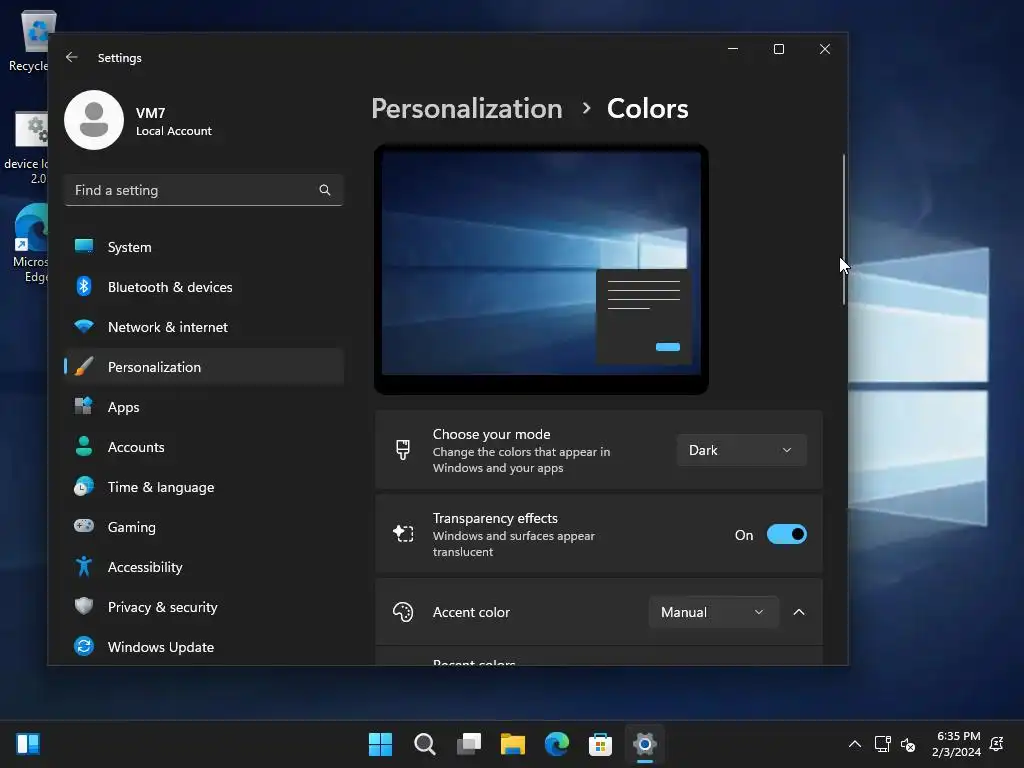
Task: Click the Gaming controller icon
Action: [x=84, y=526]
